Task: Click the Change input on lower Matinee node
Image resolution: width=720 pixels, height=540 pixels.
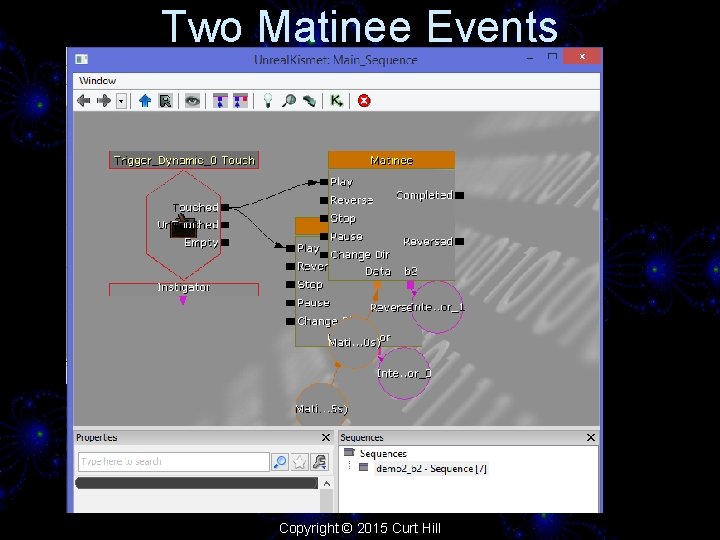Action: [x=291, y=321]
